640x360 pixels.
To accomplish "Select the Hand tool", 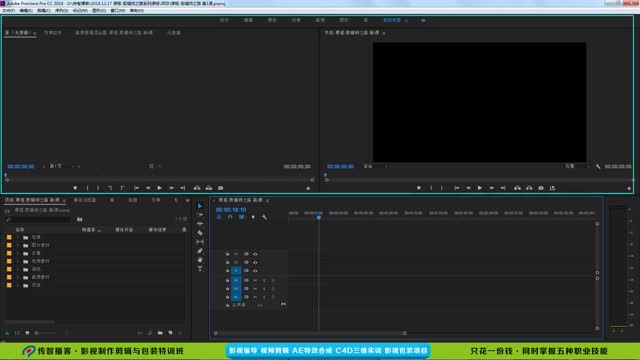I will coord(200,260).
